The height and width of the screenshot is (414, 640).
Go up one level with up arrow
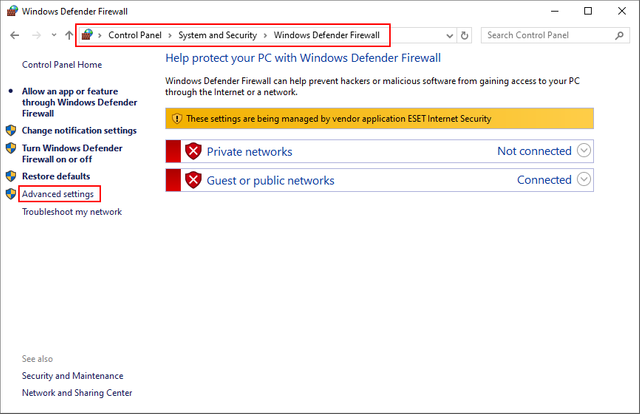(69, 36)
